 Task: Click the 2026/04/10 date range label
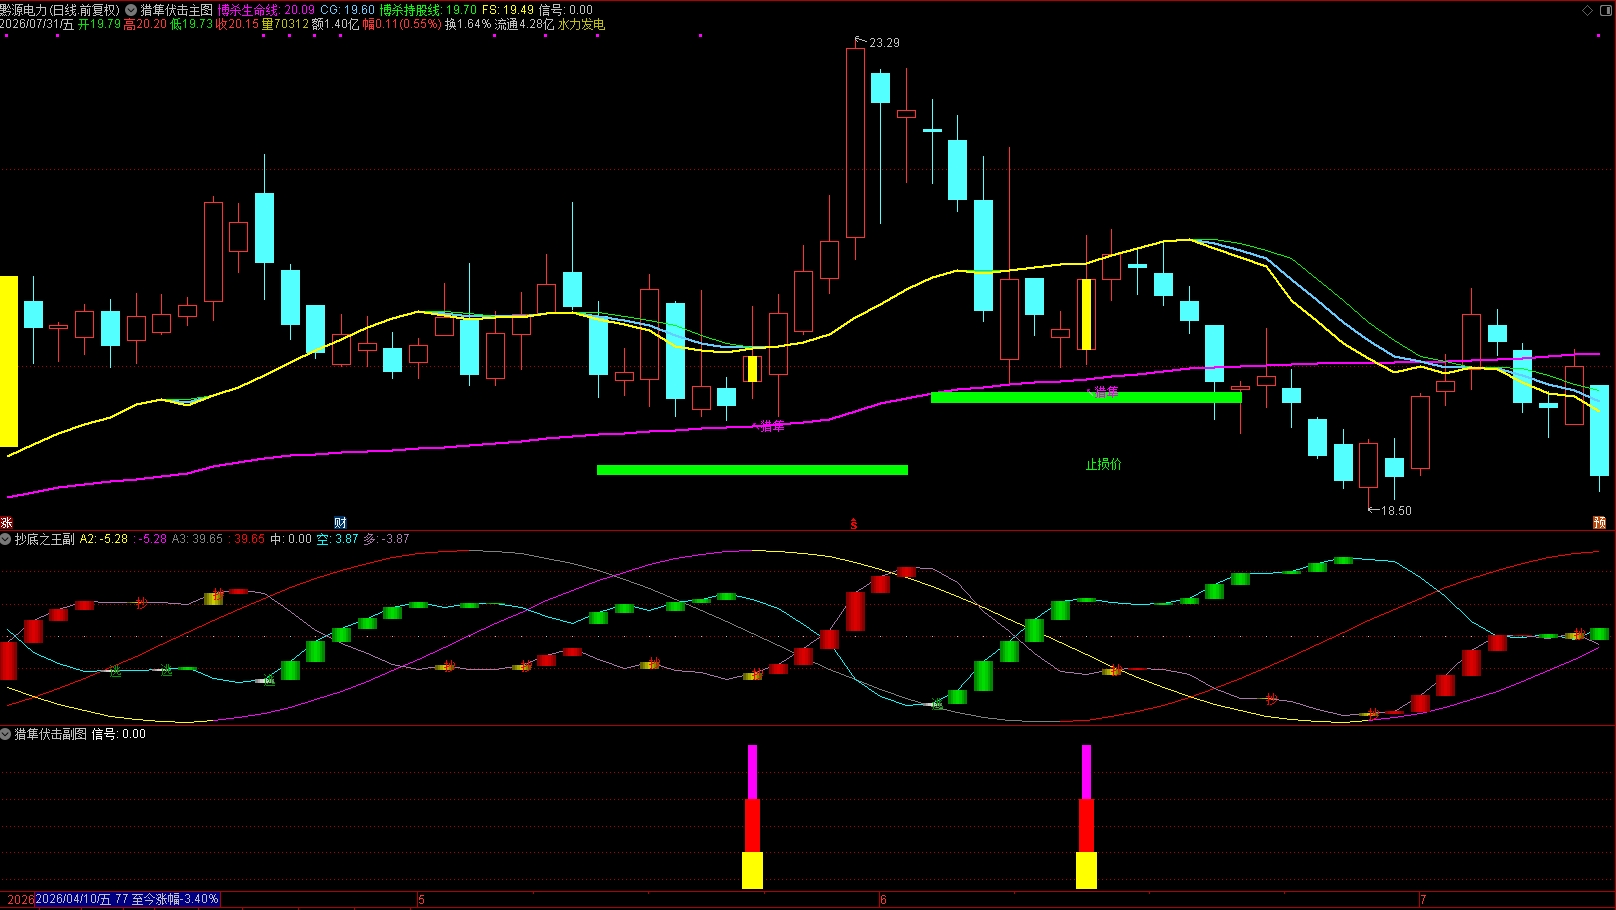(127, 899)
